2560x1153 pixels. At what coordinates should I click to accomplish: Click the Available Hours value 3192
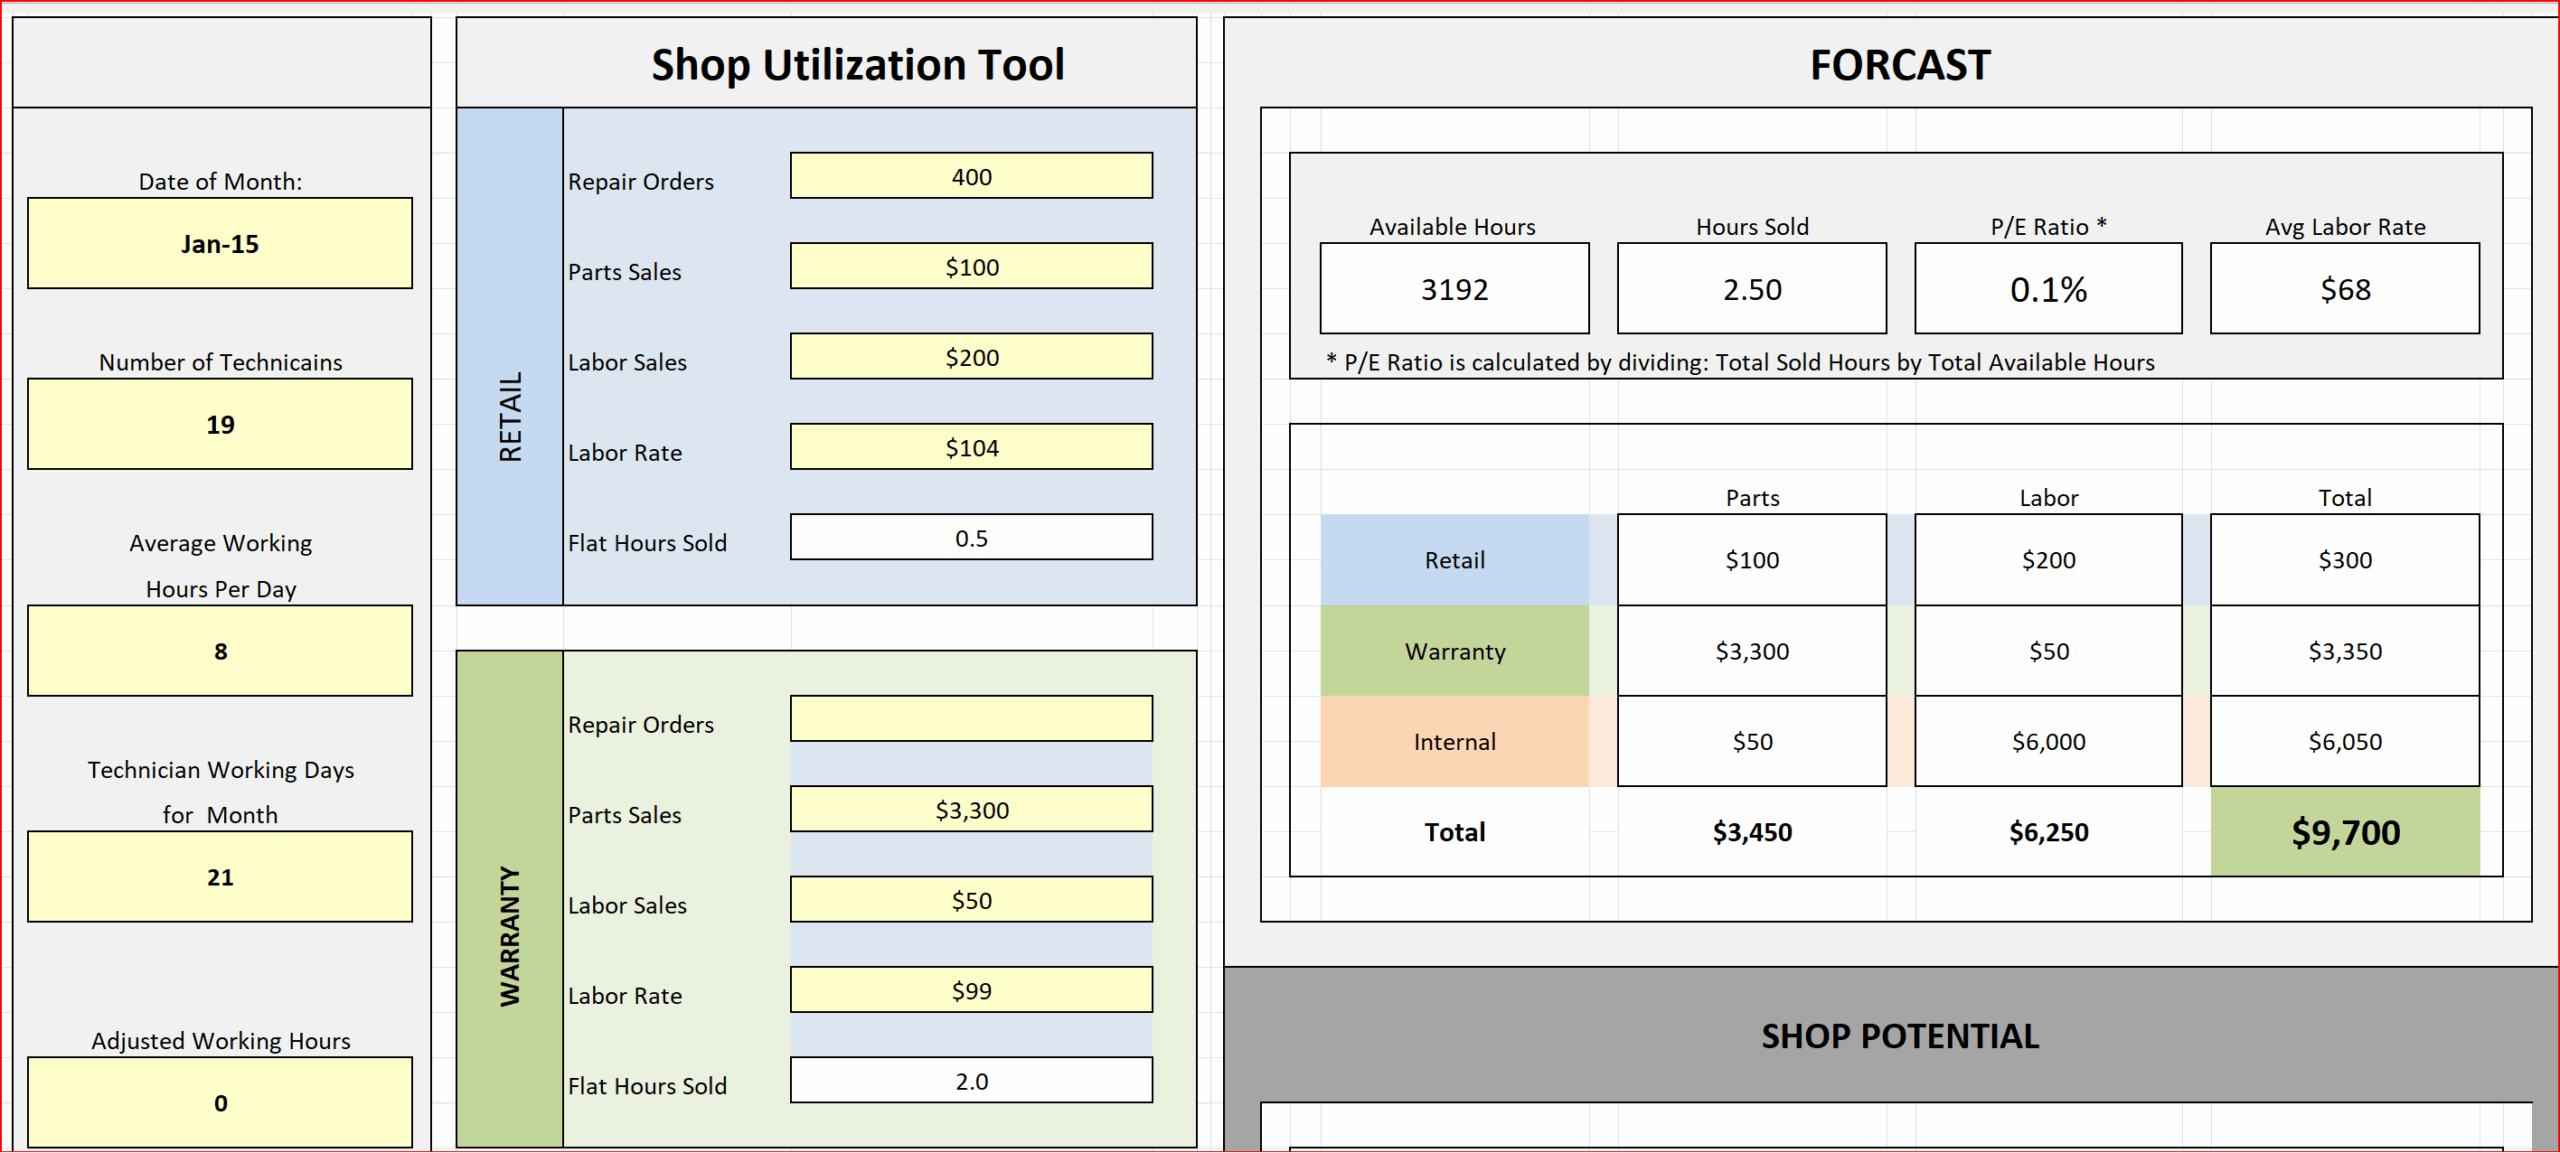[x=1454, y=288]
